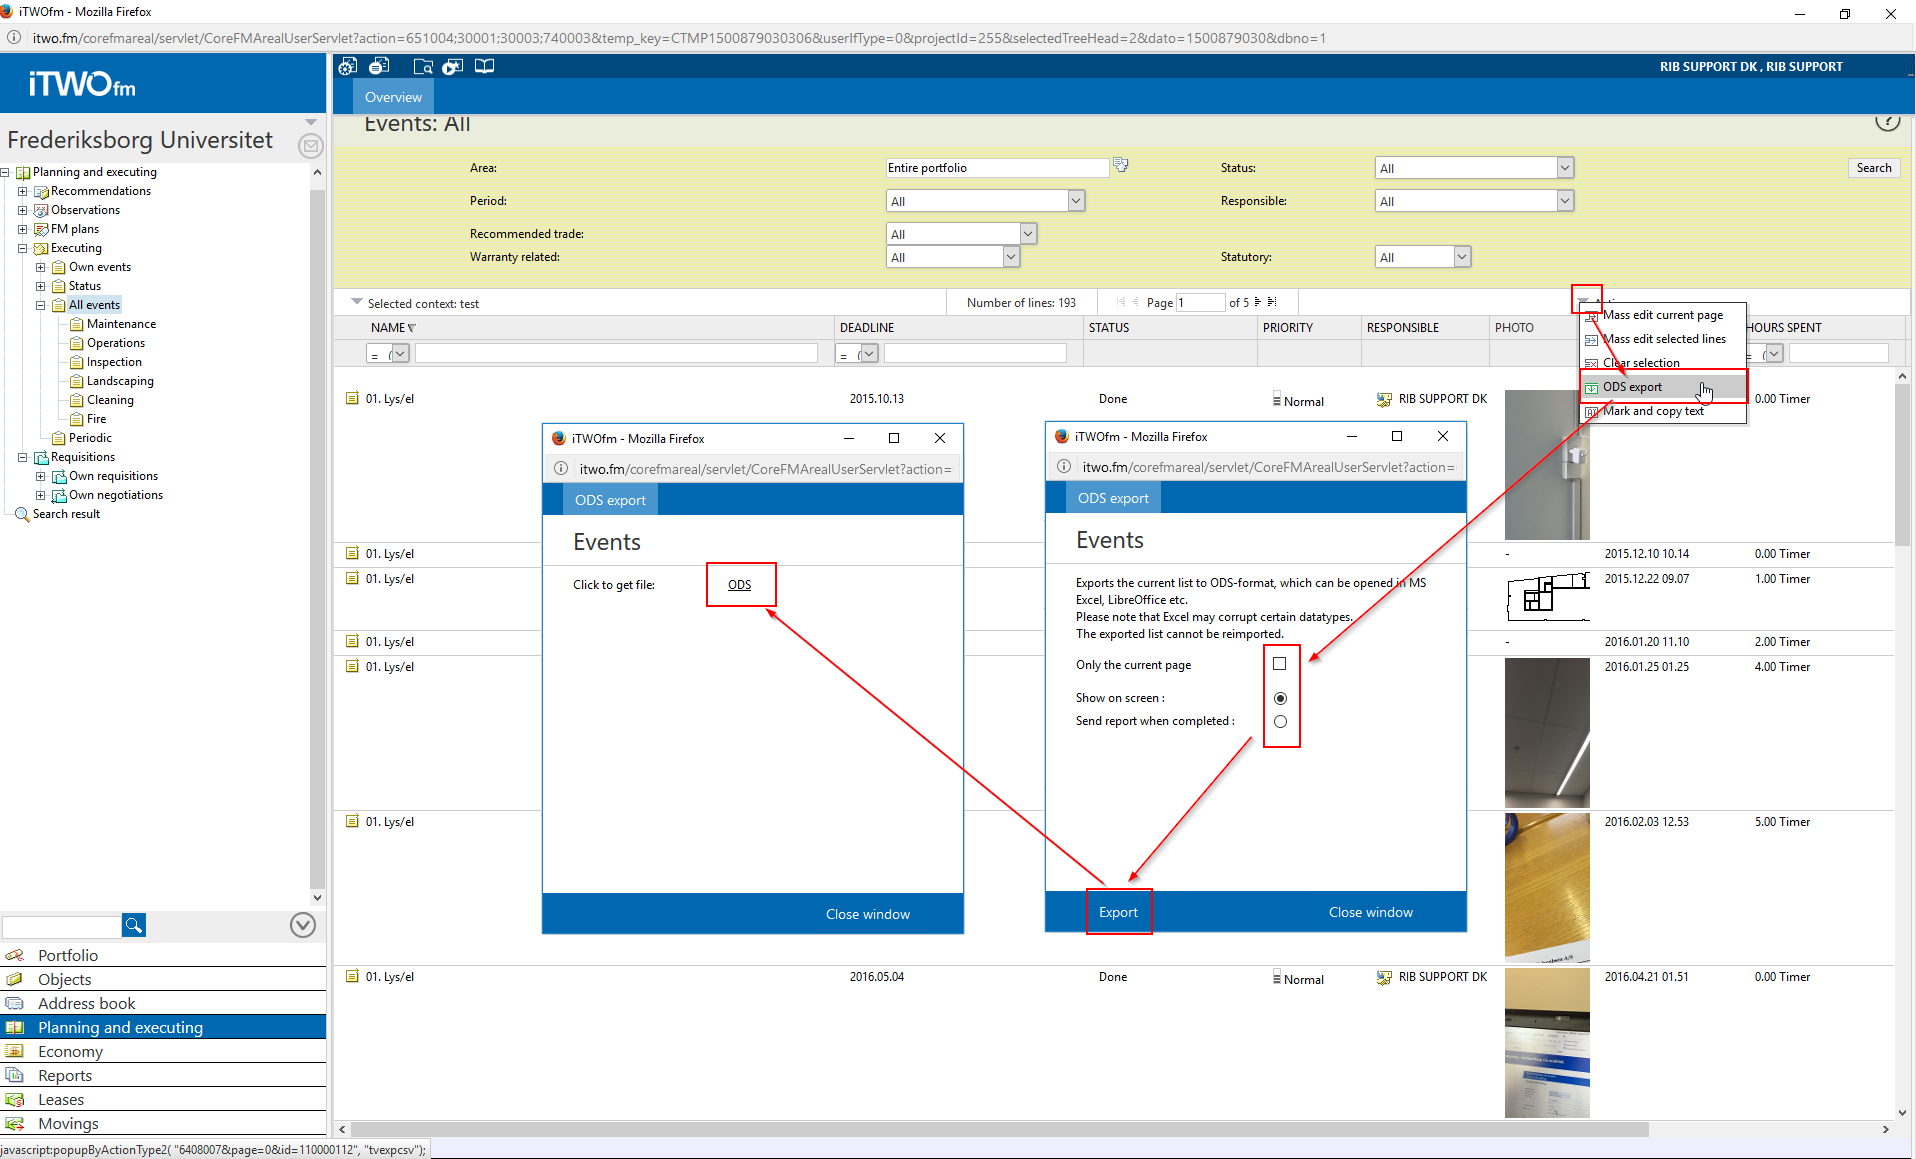Tick the 'Only the current page' checkbox

click(1279, 664)
